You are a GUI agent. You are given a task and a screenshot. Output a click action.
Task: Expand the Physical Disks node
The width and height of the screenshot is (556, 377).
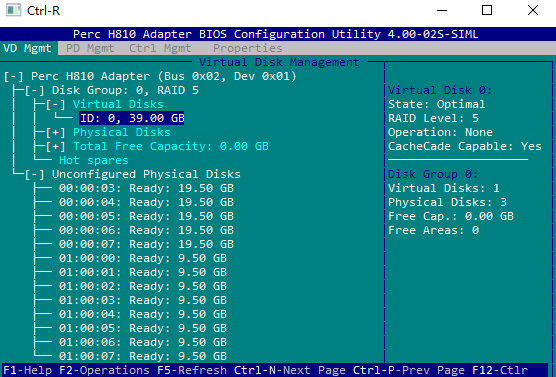[55, 132]
